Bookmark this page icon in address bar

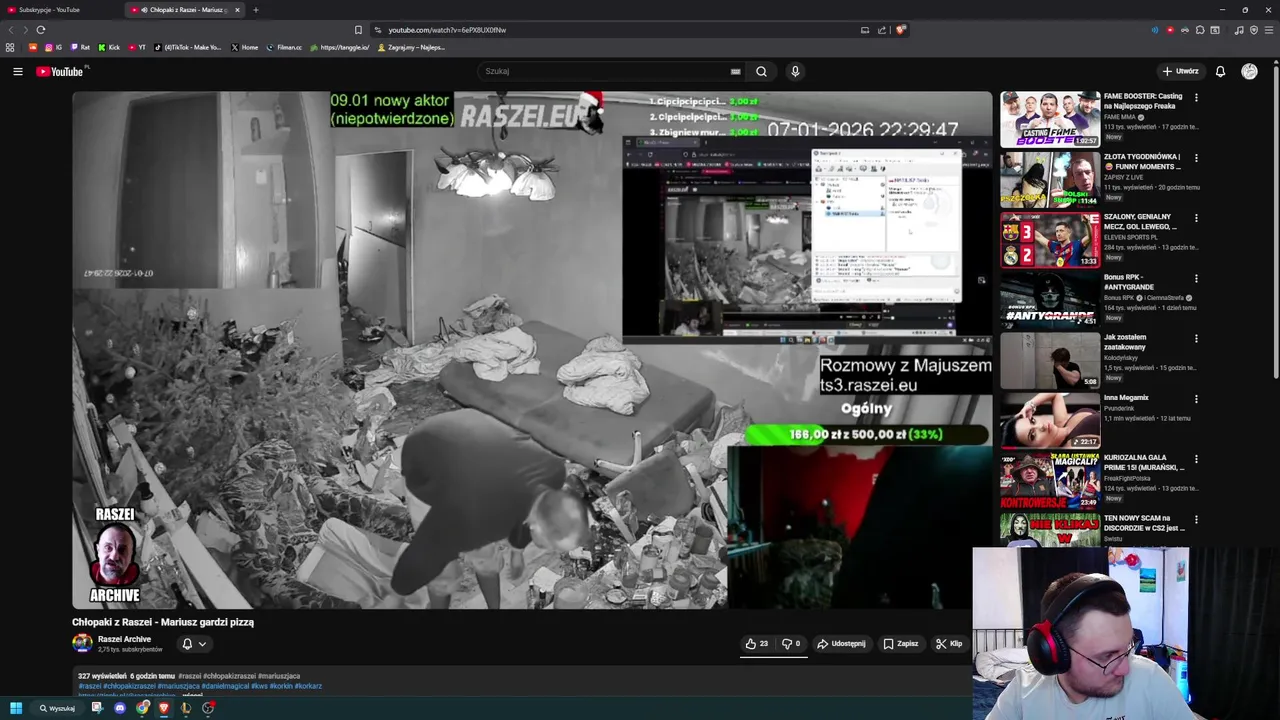coord(358,30)
